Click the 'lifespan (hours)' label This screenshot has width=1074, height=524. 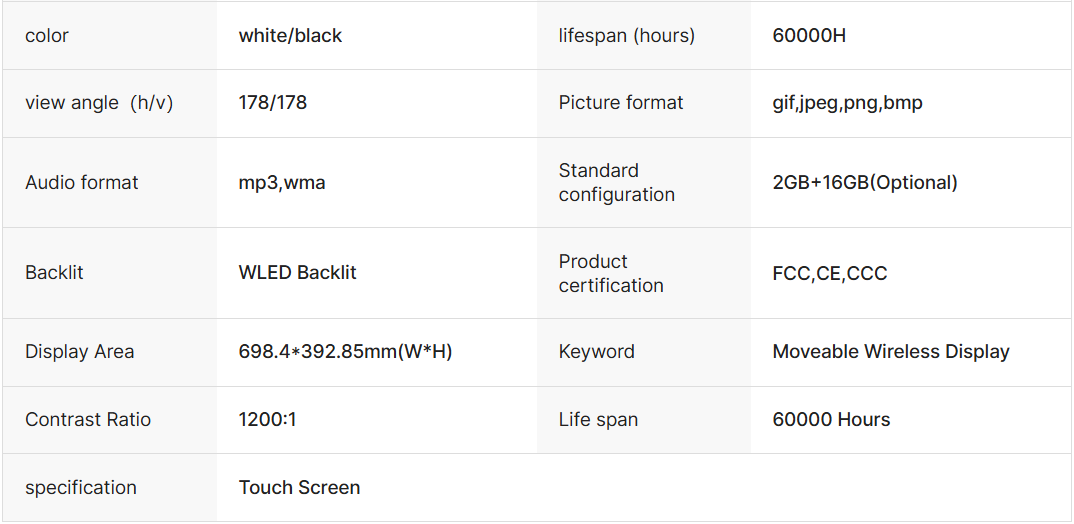tap(626, 36)
